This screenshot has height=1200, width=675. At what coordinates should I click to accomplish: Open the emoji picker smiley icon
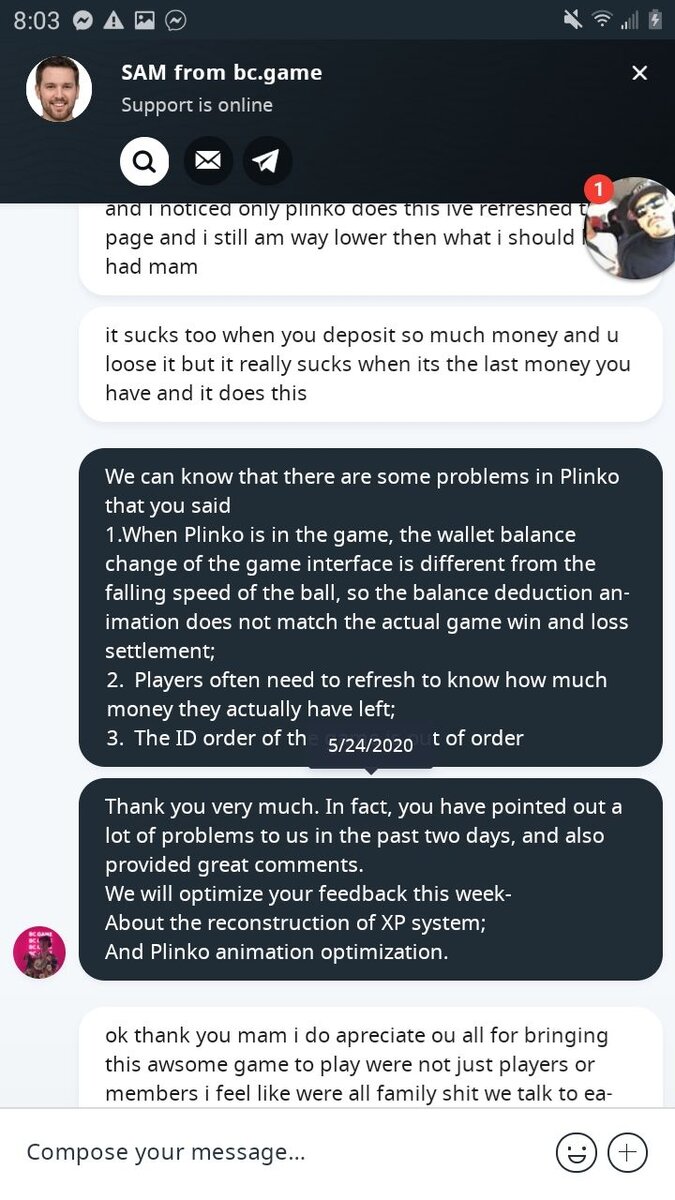click(576, 1152)
